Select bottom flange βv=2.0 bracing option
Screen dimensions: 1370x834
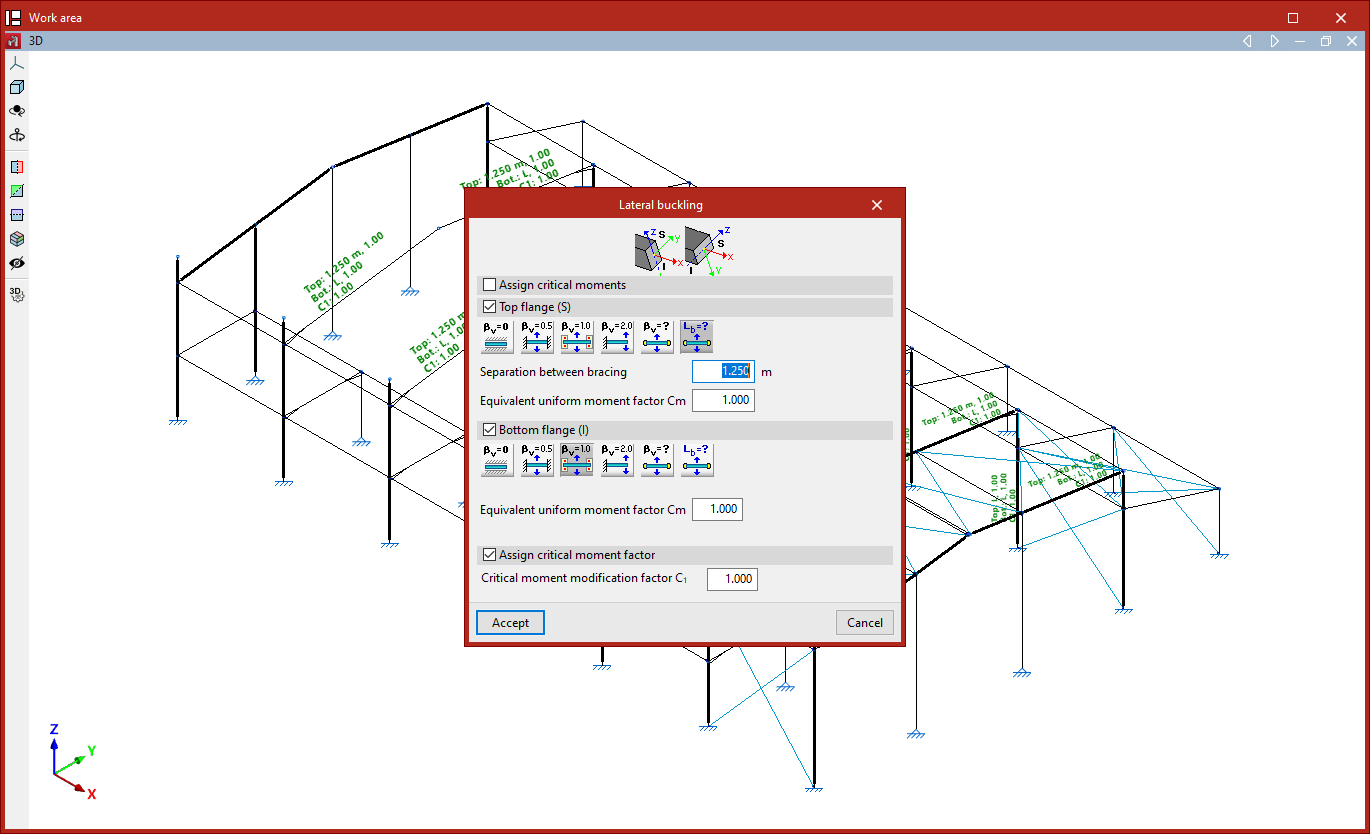[x=617, y=460]
